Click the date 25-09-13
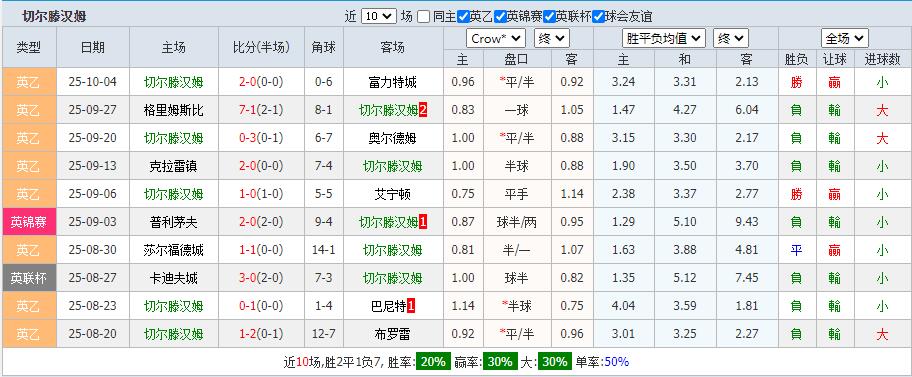Image resolution: width=912 pixels, height=377 pixels. pos(92,166)
